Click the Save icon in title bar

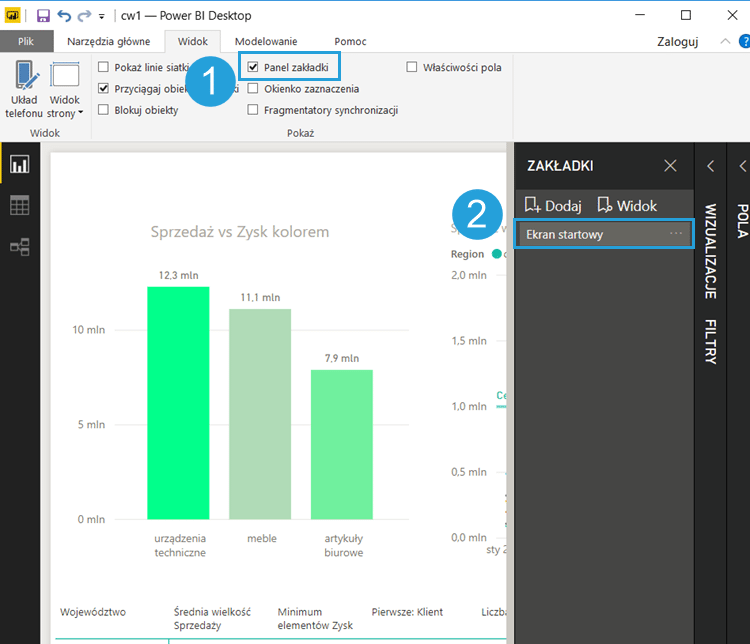click(43, 16)
